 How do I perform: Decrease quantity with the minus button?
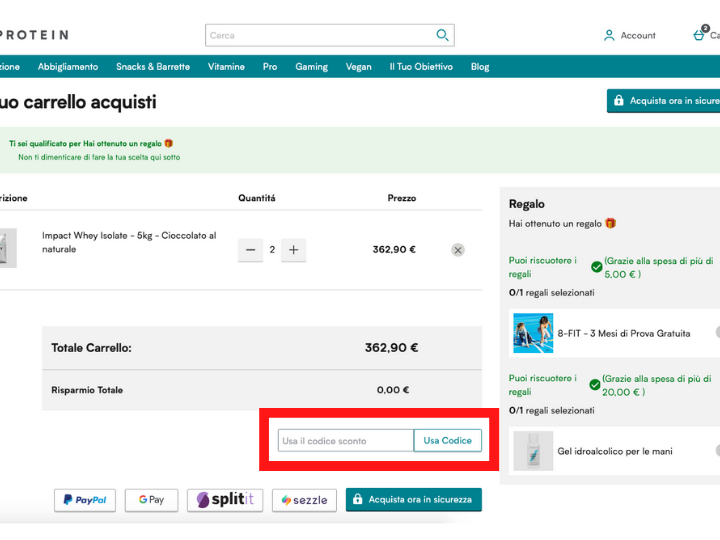coord(250,250)
